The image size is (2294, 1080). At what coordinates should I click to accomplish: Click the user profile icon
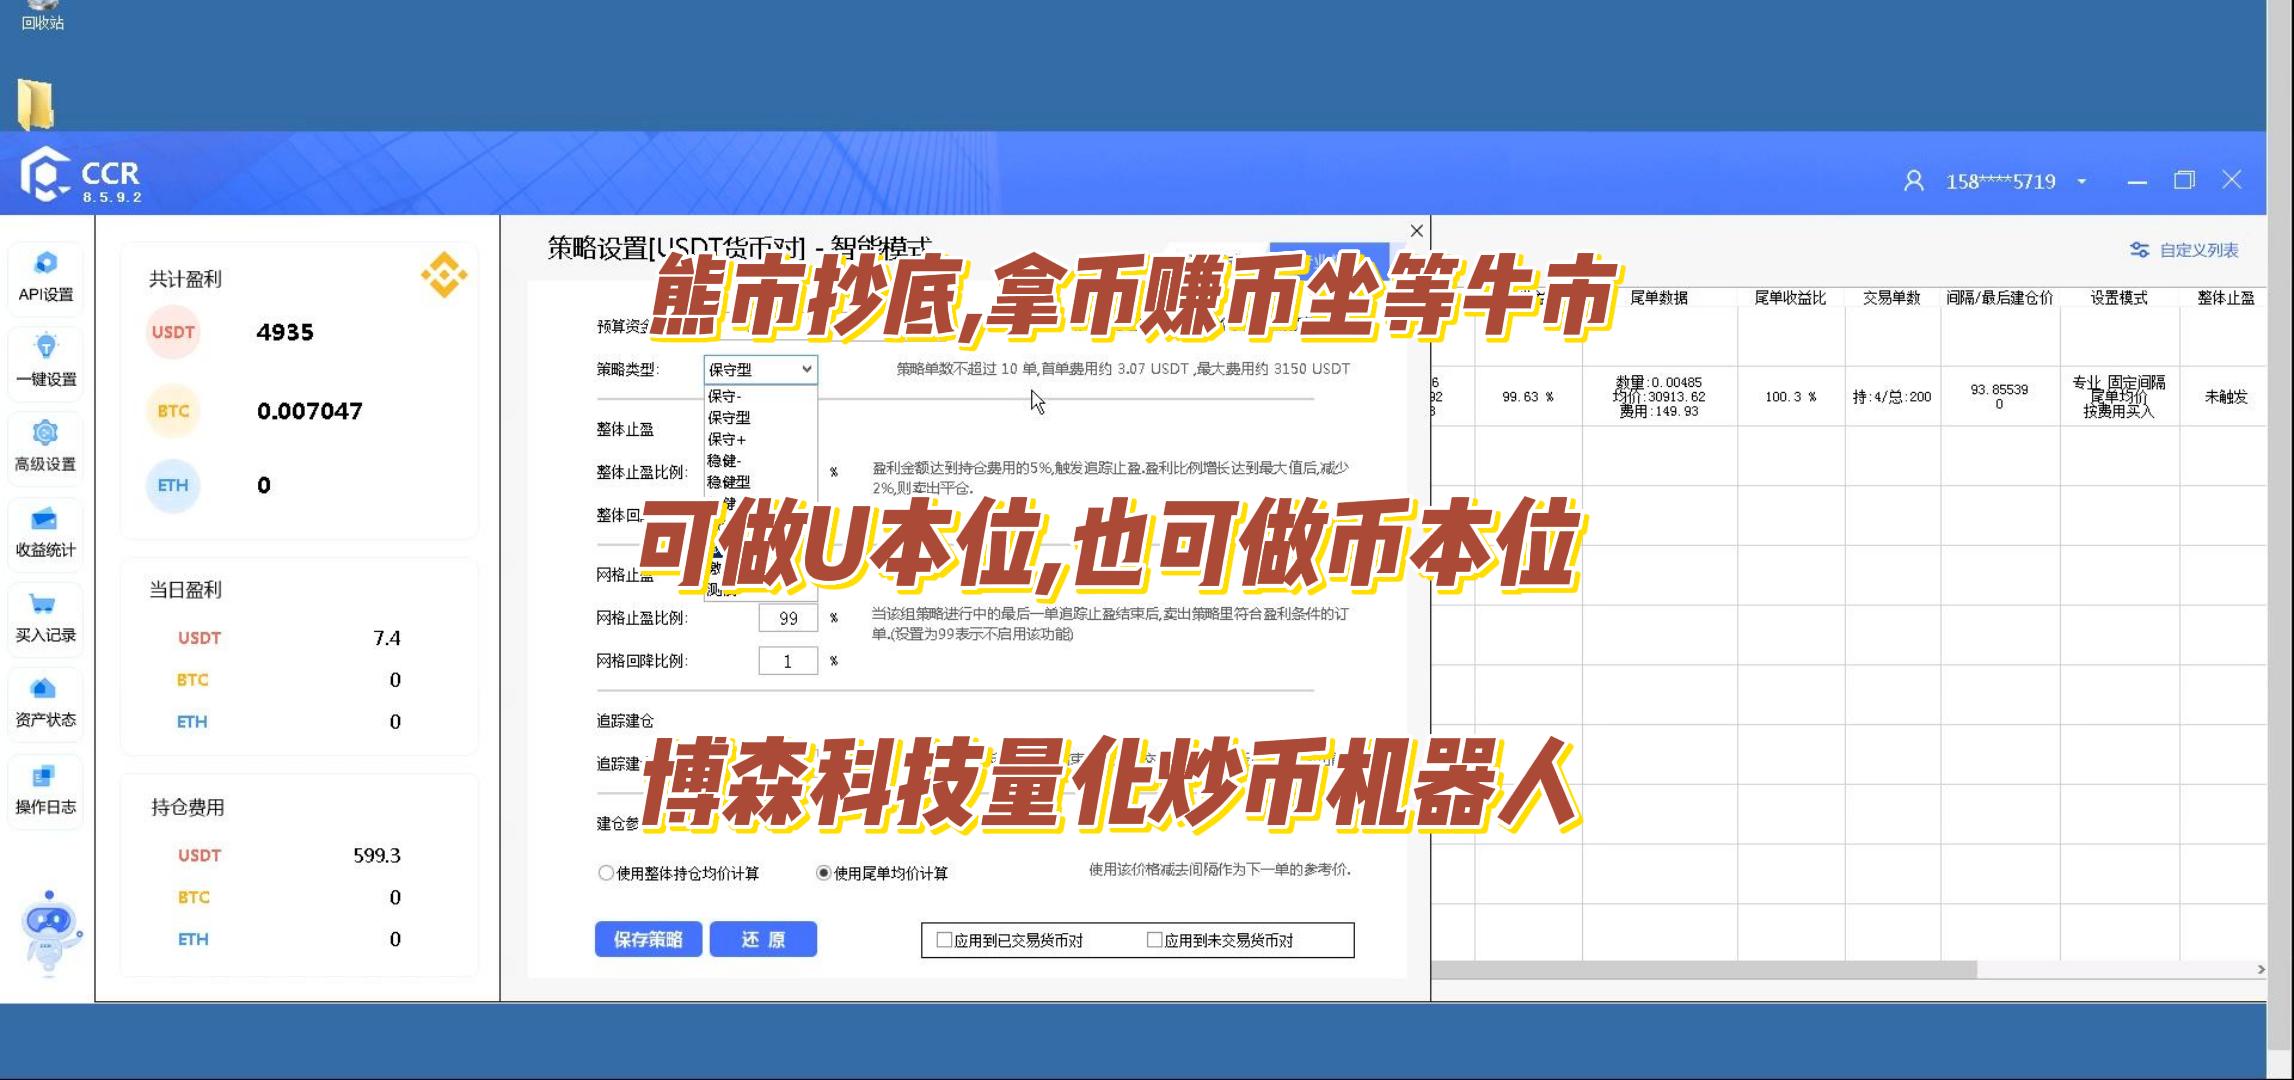(x=1913, y=181)
